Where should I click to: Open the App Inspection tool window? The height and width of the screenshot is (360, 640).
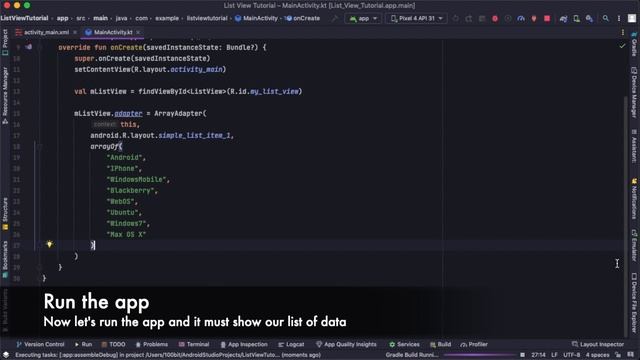pos(244,344)
